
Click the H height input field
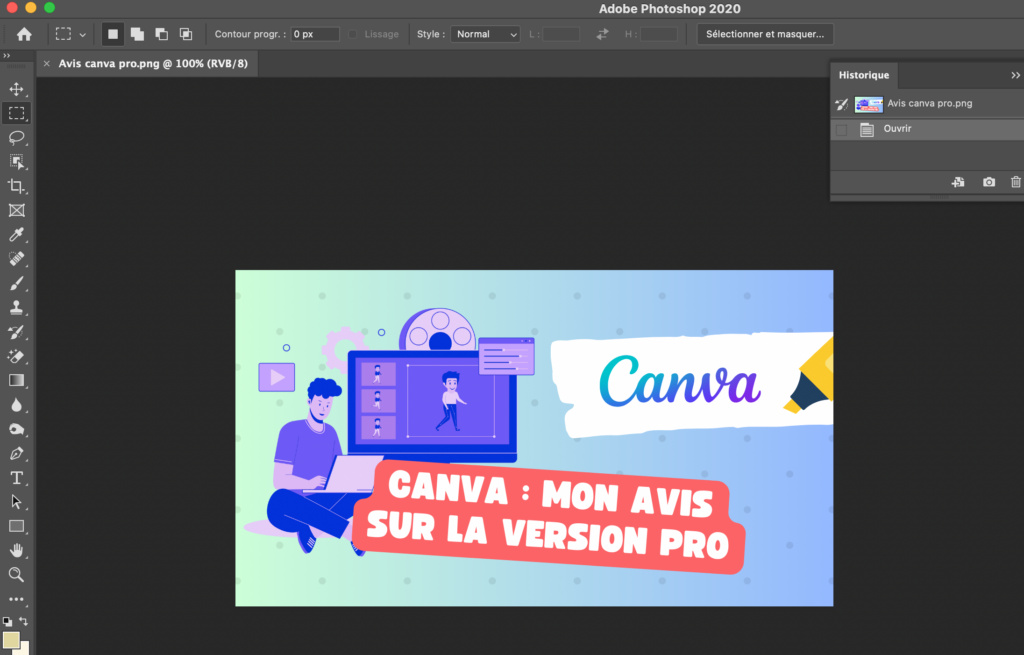[658, 34]
